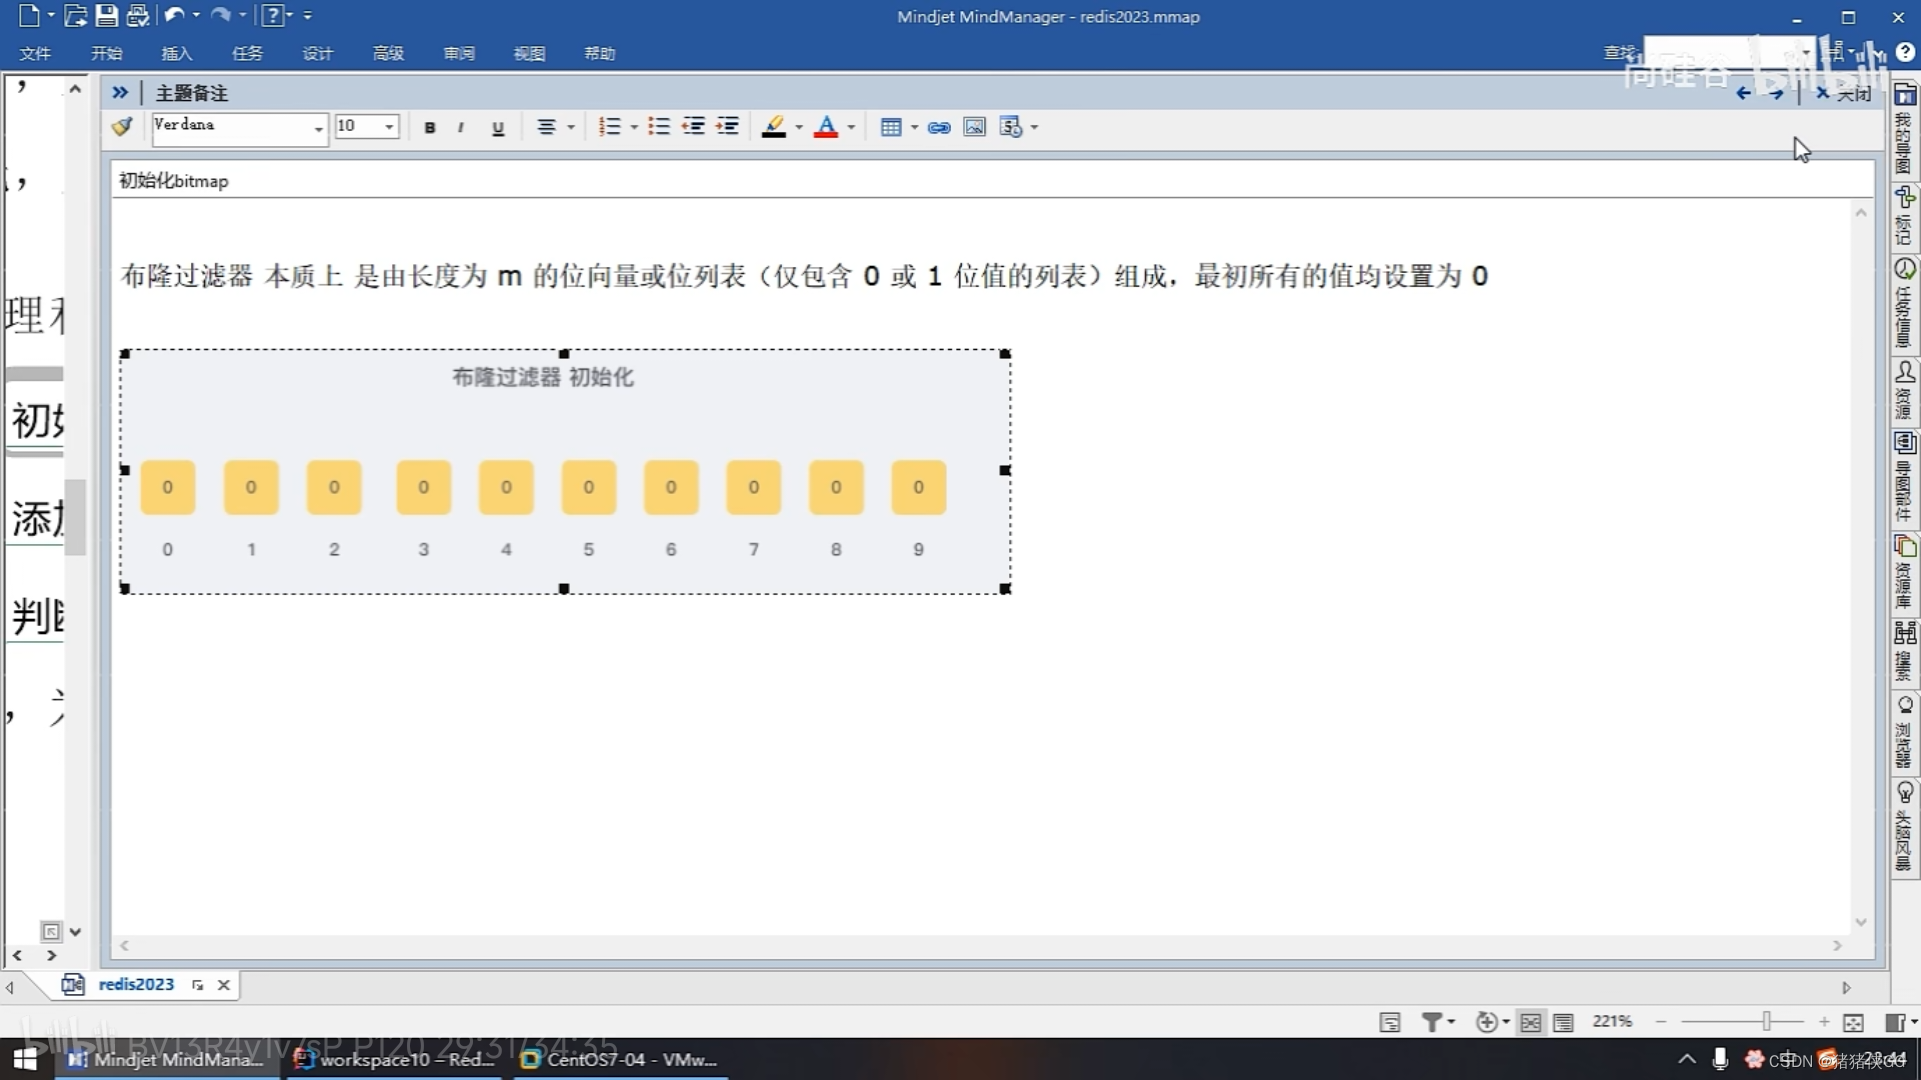Collapse the notes panel with double chevron

[x=120, y=93]
